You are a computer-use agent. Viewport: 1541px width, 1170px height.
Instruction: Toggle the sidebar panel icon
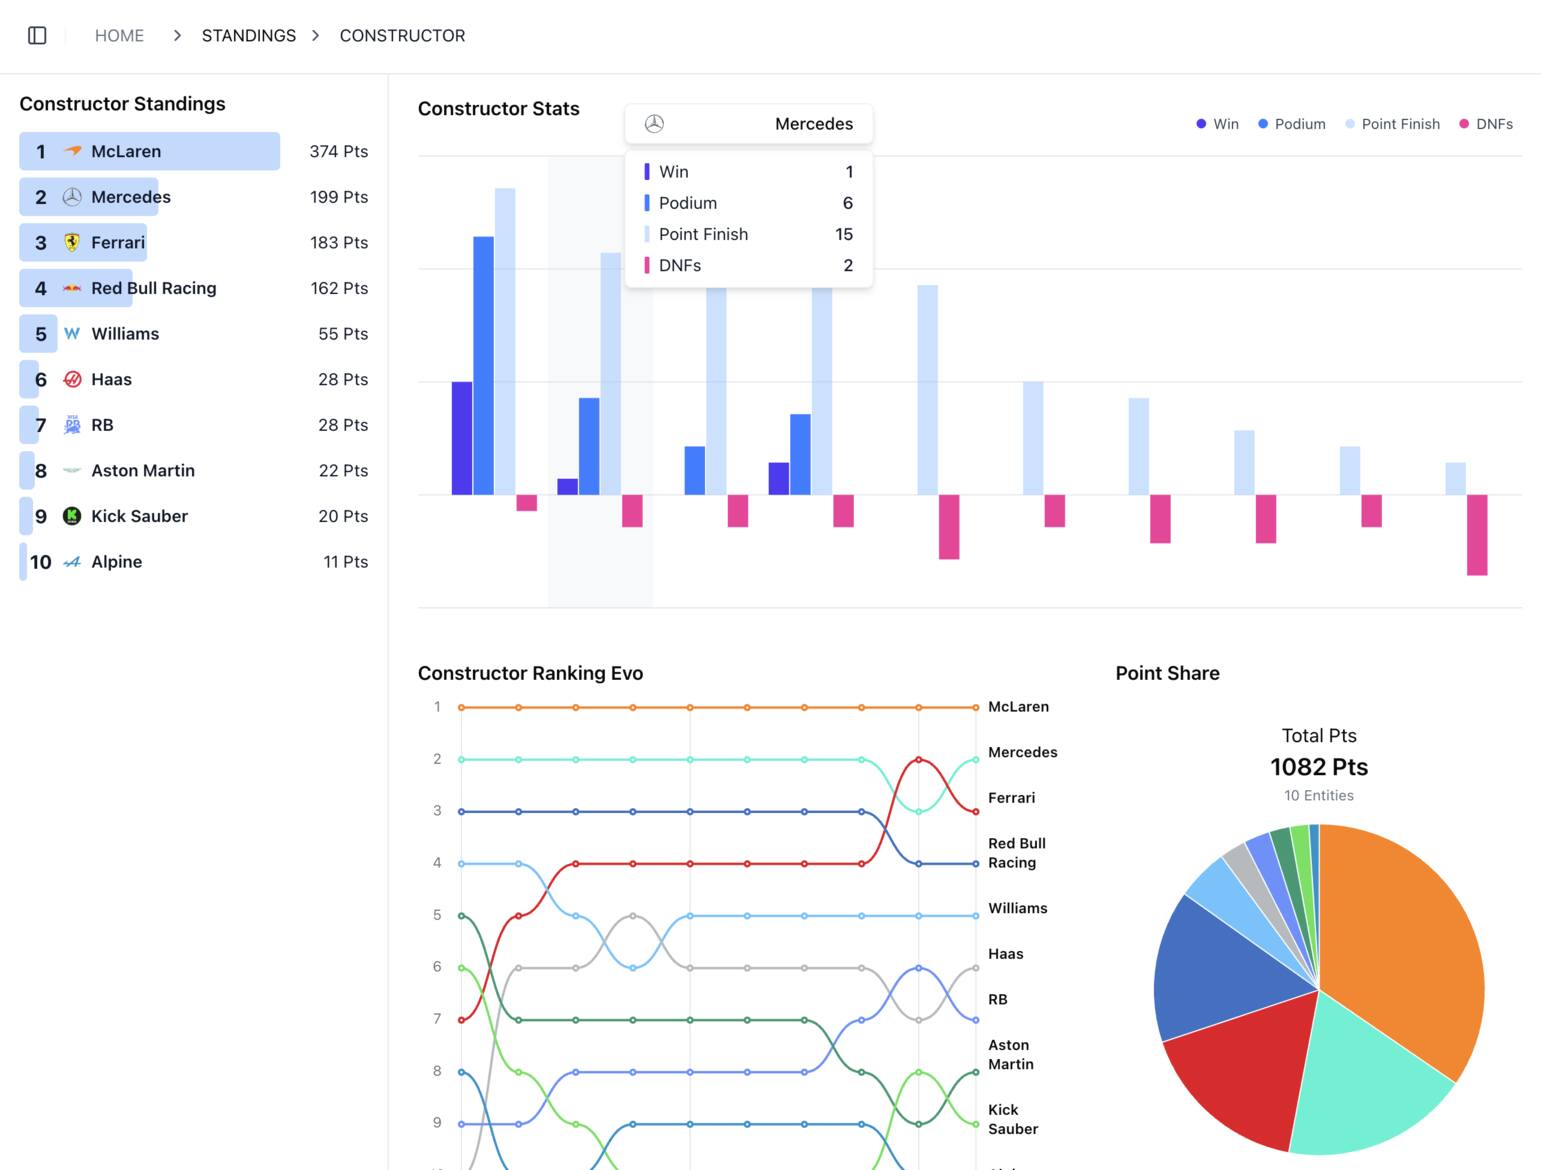point(37,35)
